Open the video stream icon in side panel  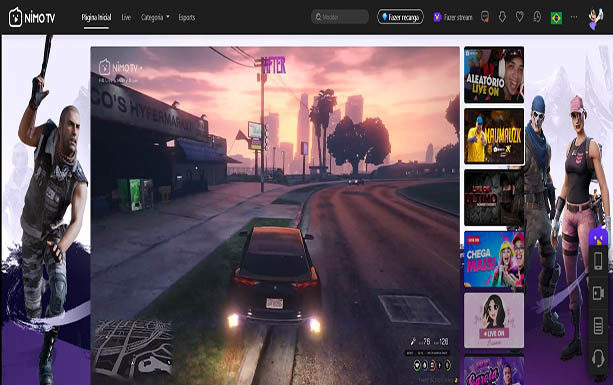coord(598,293)
